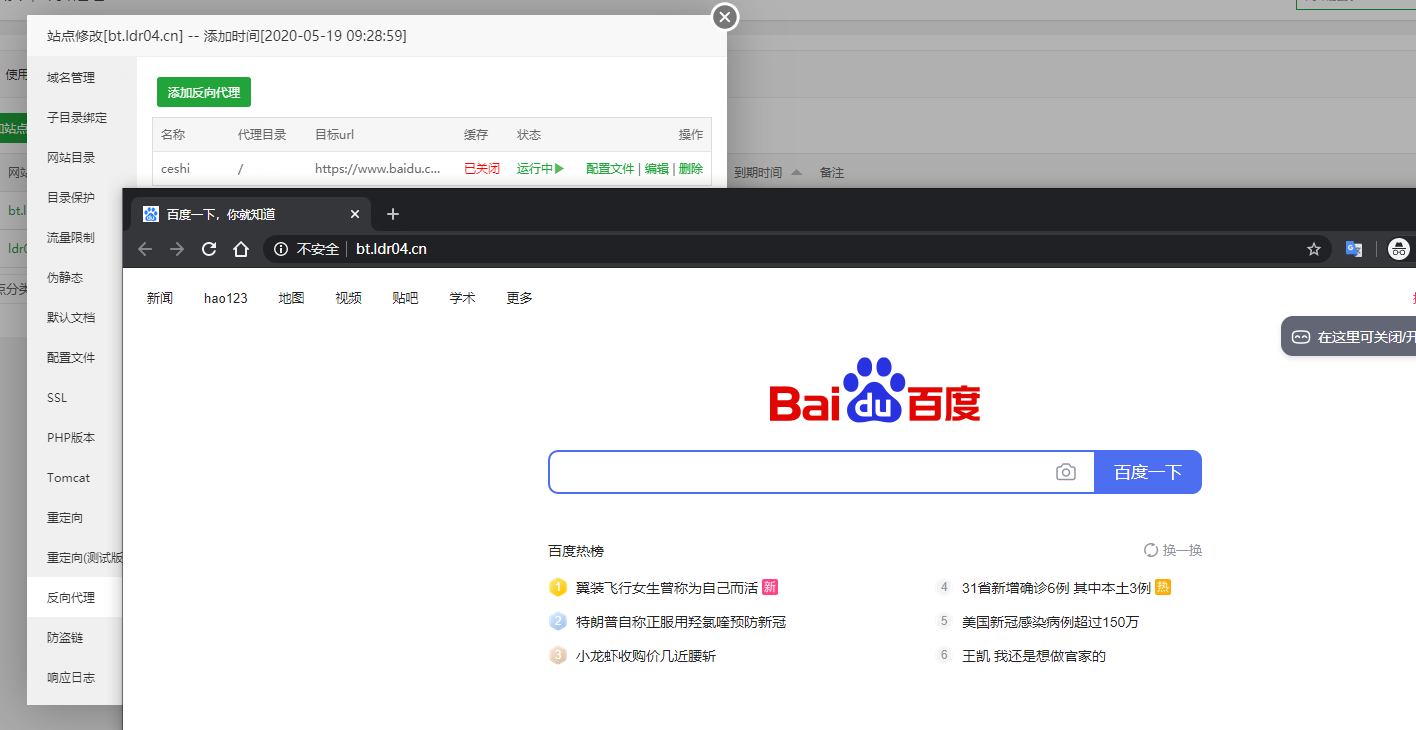The height and width of the screenshot is (730, 1416).
Task: Open 响应日志 sidebar item
Action: click(x=71, y=677)
